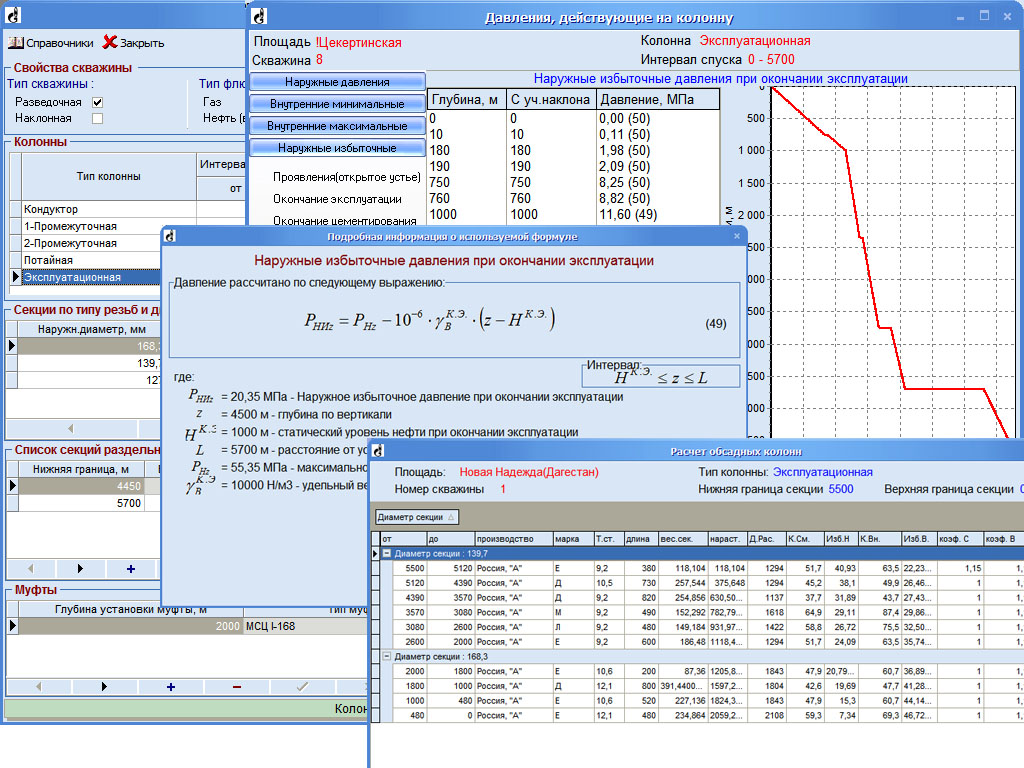Open the Справочники reference books
This screenshot has height=768, width=1024.
click(x=51, y=43)
